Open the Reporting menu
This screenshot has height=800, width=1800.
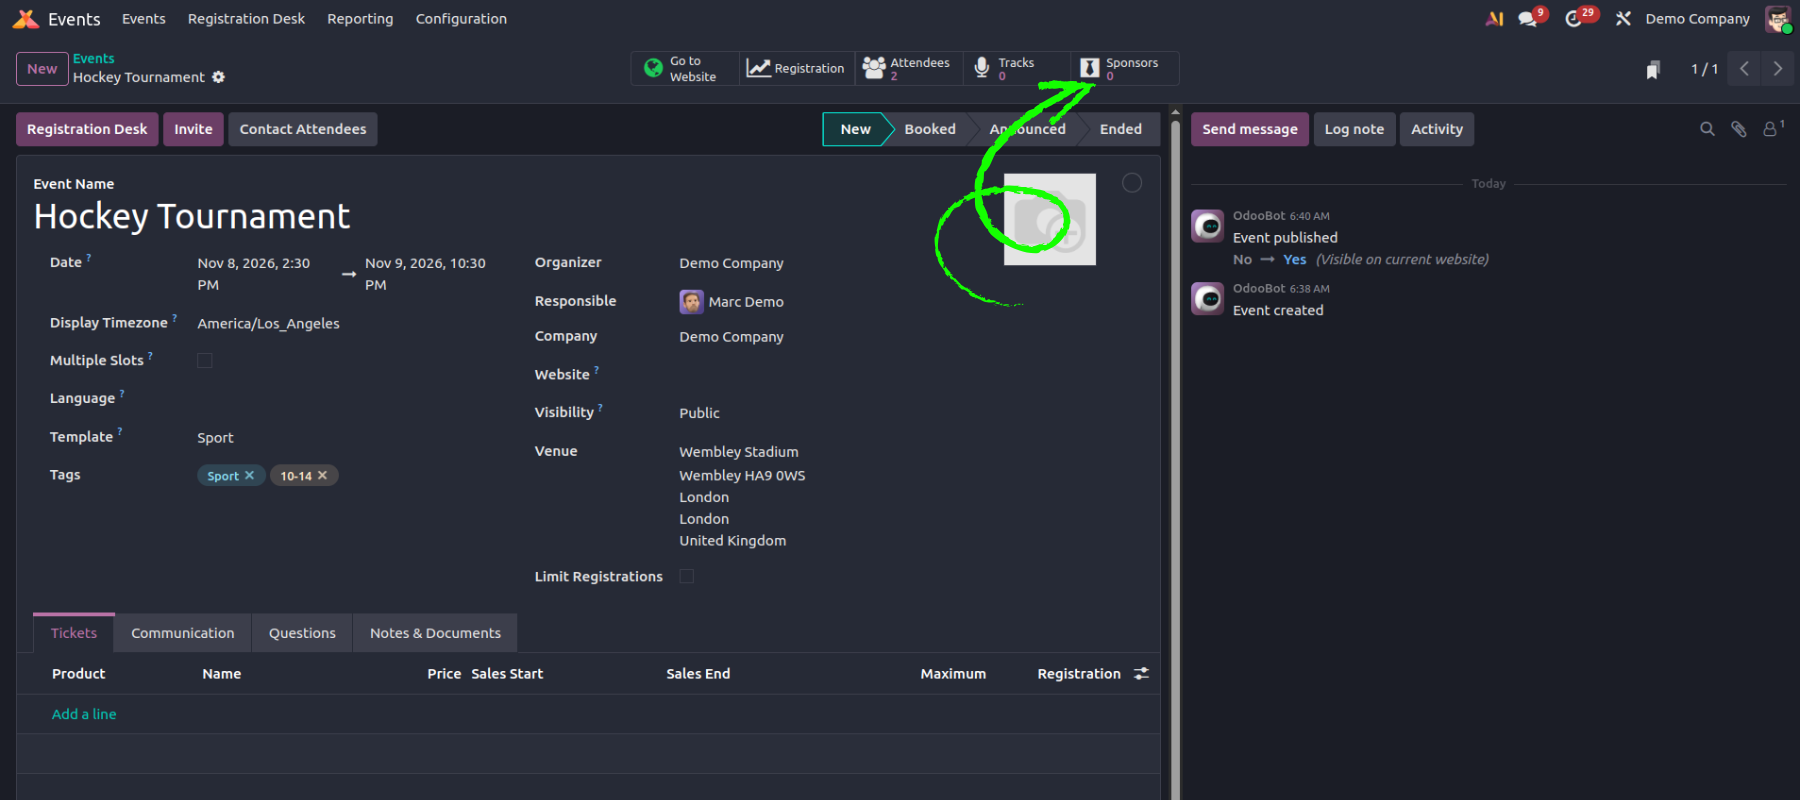[360, 19]
